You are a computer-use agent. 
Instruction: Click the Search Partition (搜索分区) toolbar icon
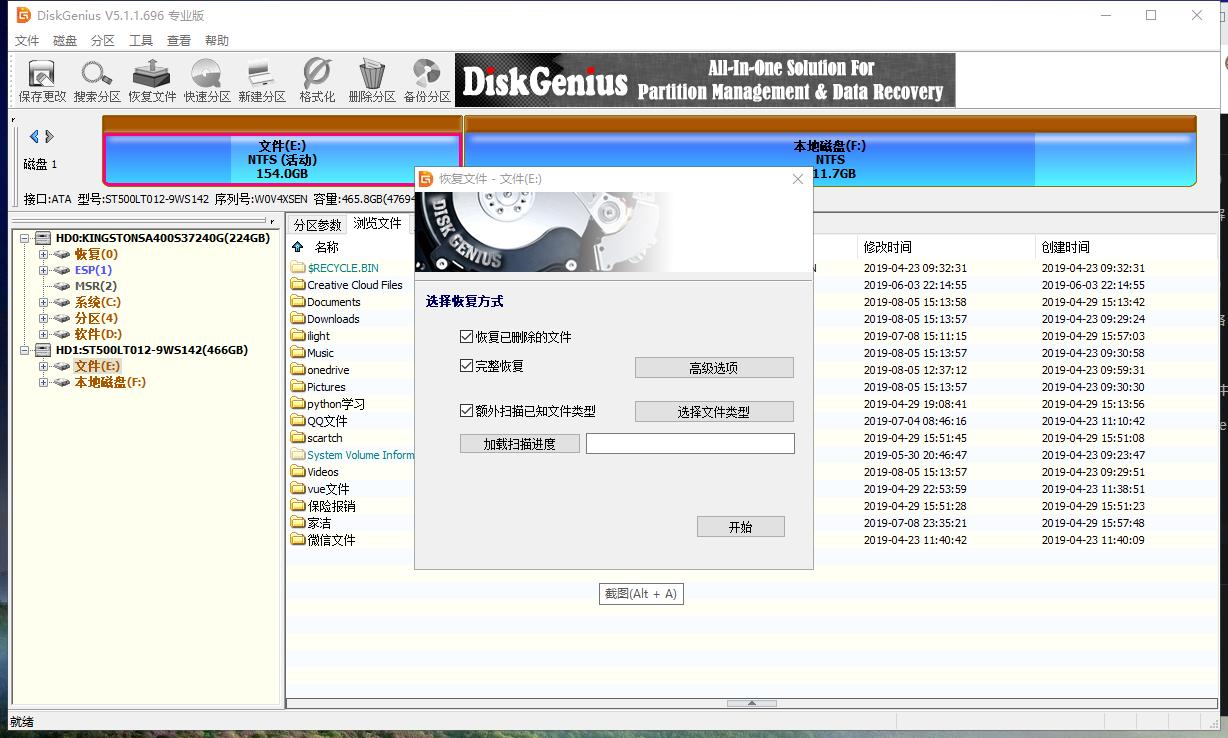[x=97, y=80]
